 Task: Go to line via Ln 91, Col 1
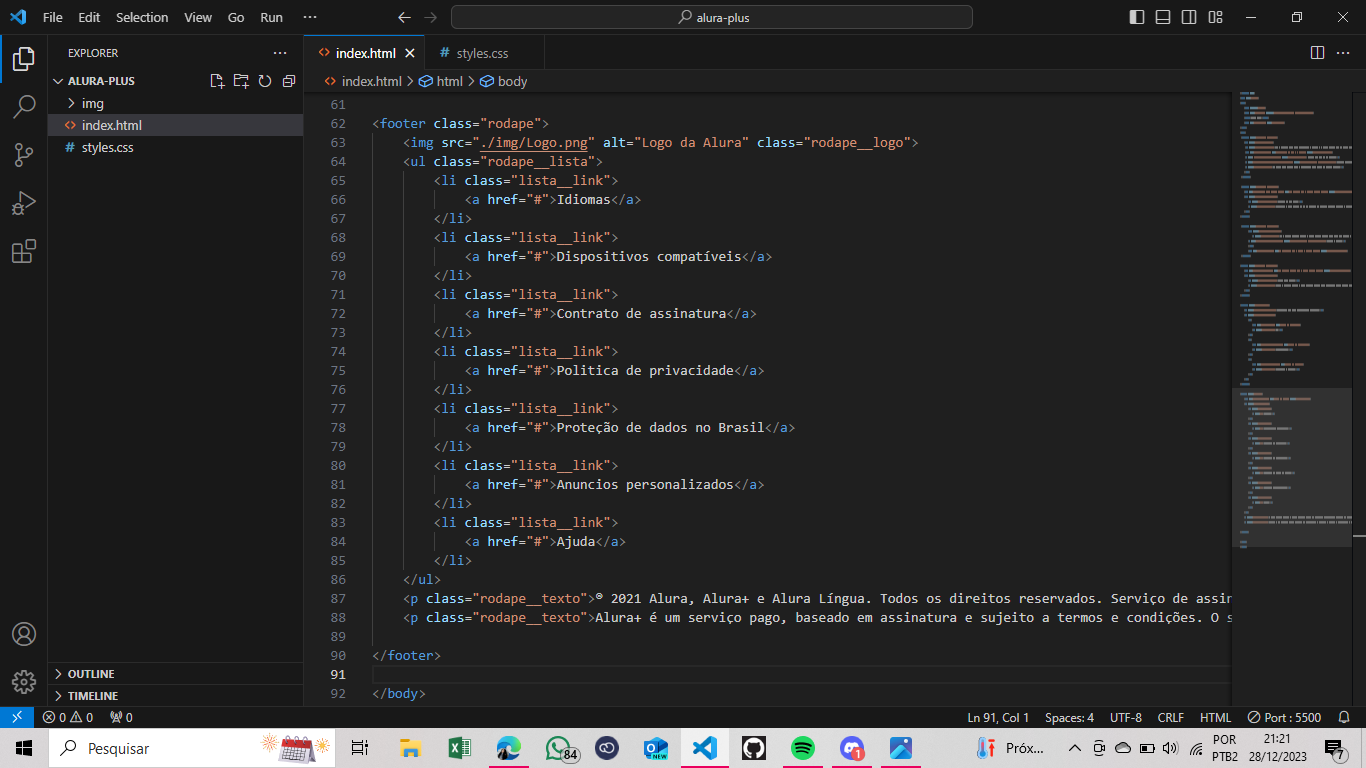tap(998, 717)
